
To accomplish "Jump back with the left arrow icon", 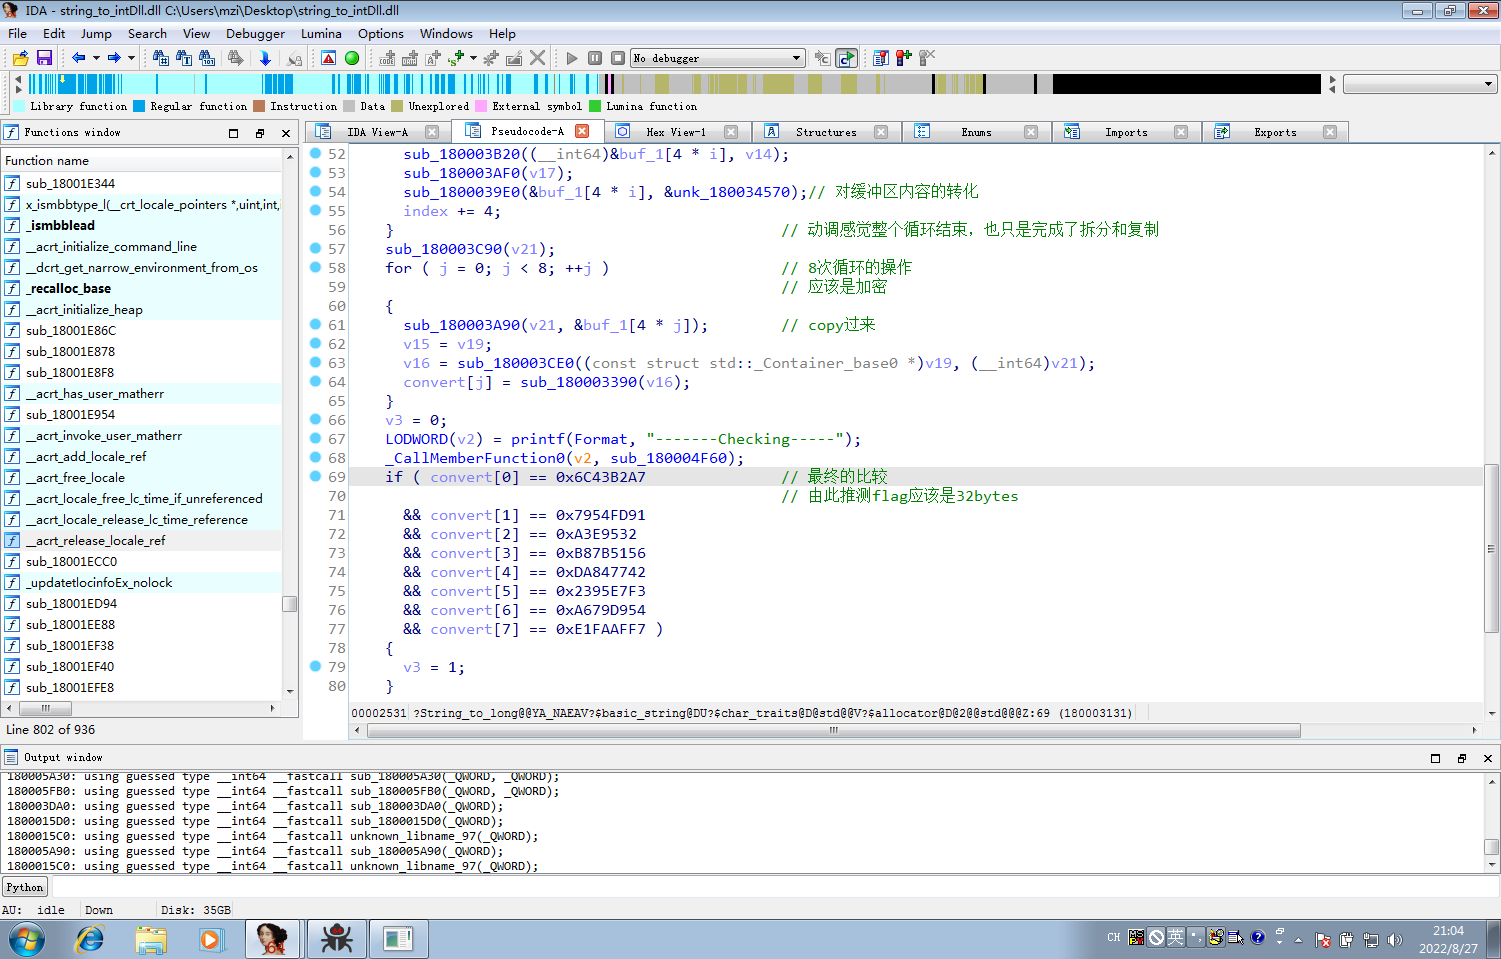I will [78, 58].
